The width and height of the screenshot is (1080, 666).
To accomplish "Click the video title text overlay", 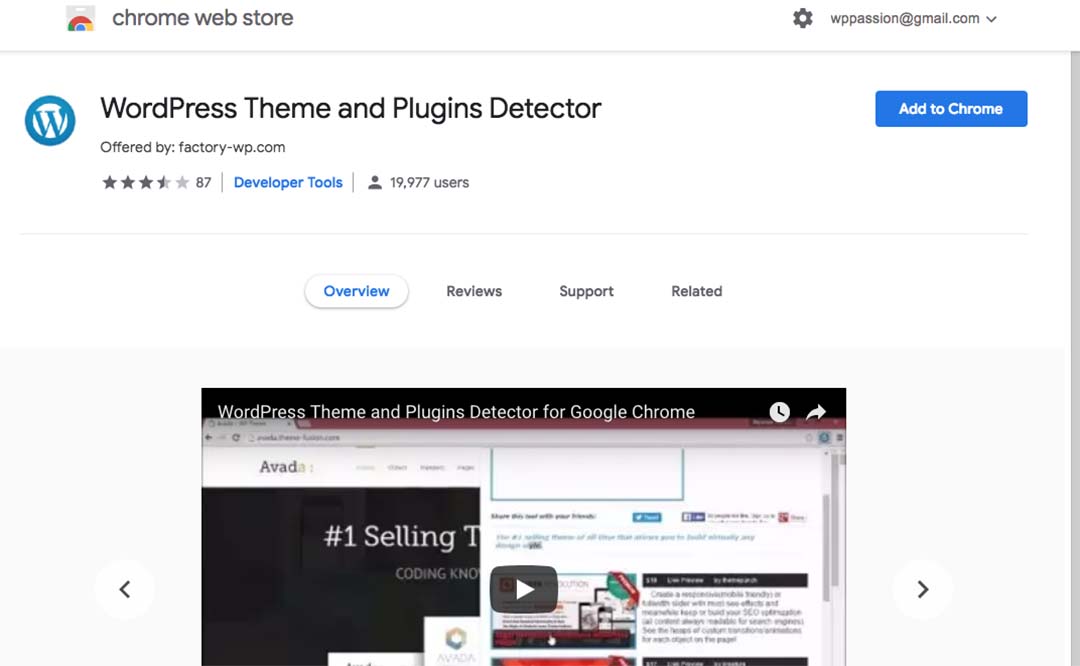I will click(456, 412).
